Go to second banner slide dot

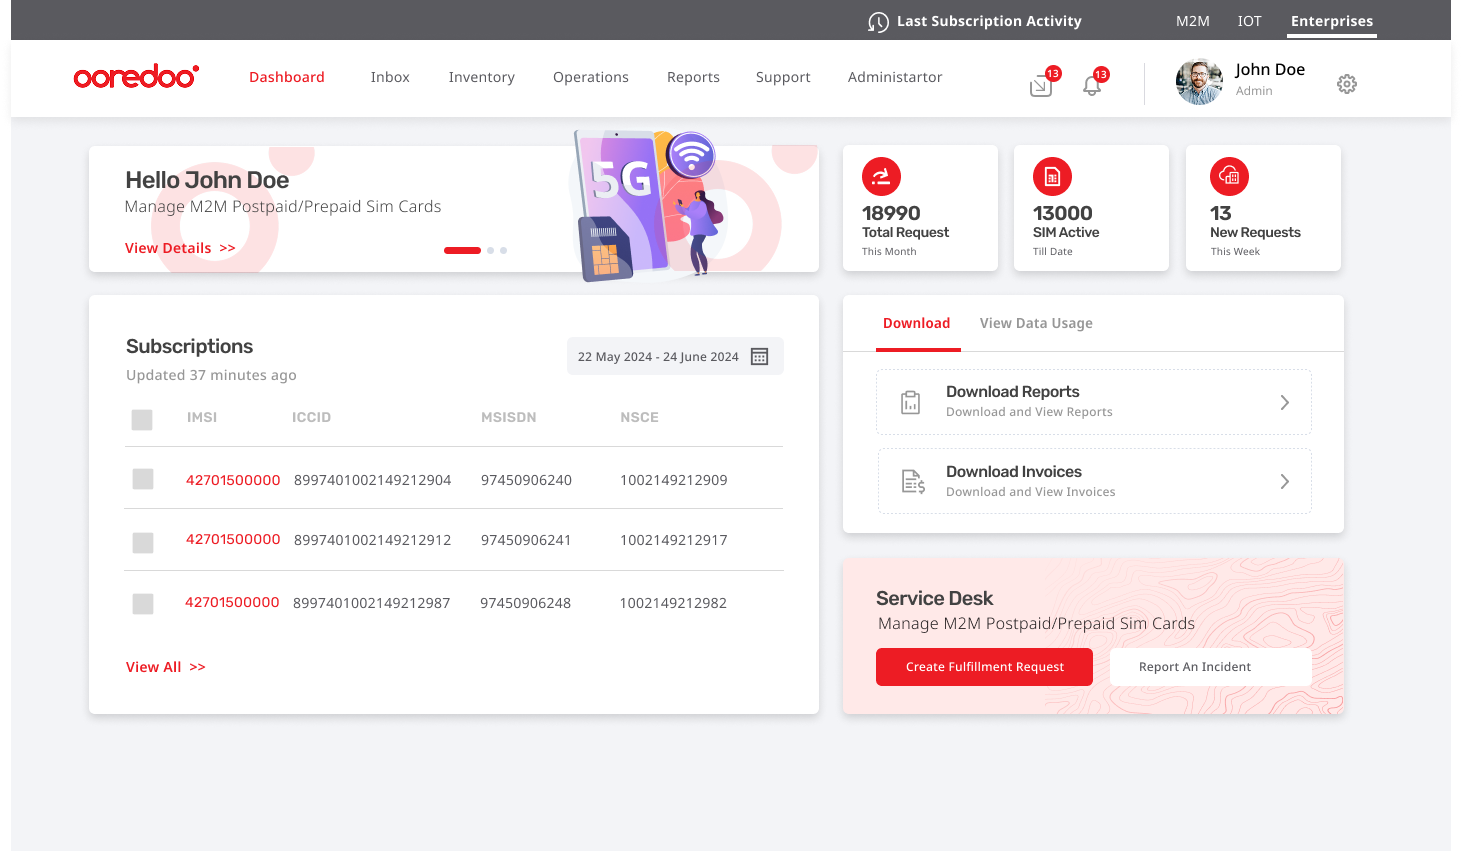click(490, 250)
